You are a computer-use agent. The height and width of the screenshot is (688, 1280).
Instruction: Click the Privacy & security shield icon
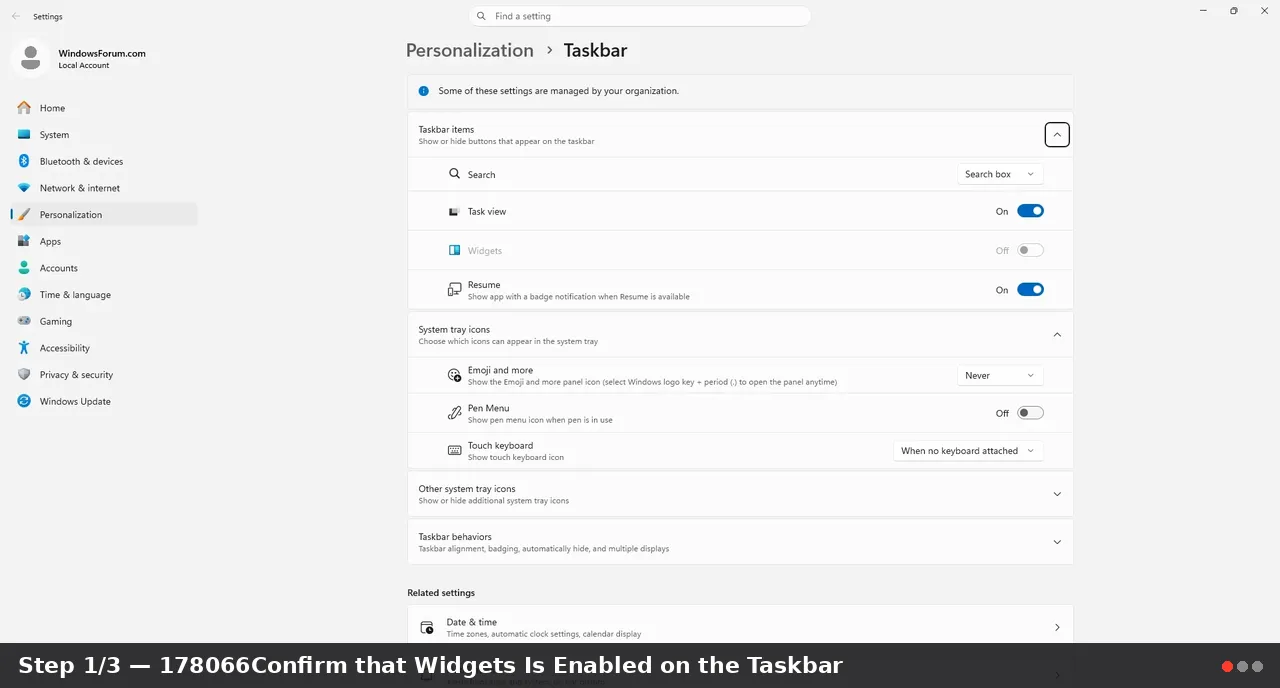24,374
